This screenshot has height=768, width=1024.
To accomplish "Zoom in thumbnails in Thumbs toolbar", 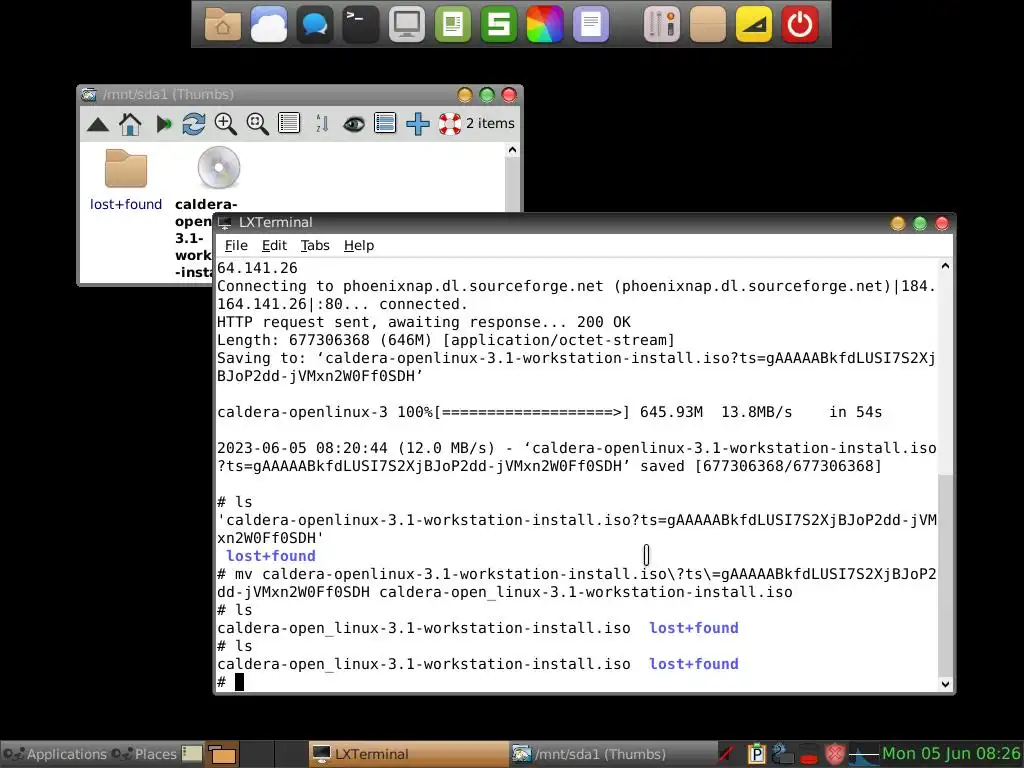I will pyautogui.click(x=225, y=123).
